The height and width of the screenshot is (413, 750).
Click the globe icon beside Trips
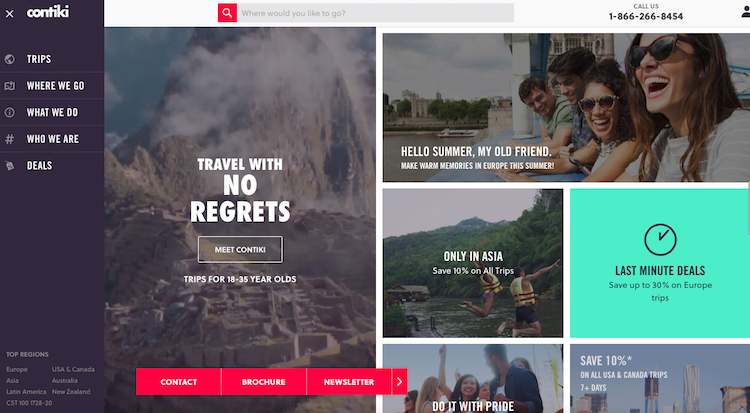10,59
